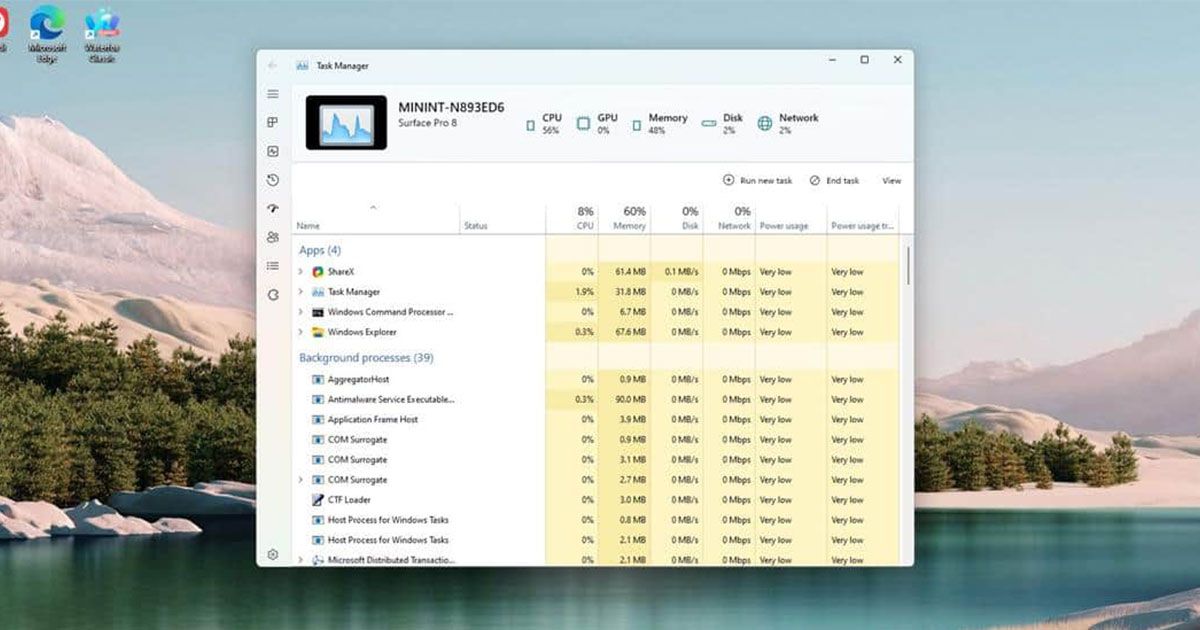Screen dimensions: 1200x630
Task: Open the Details view in the sidebar
Action: (x=272, y=266)
